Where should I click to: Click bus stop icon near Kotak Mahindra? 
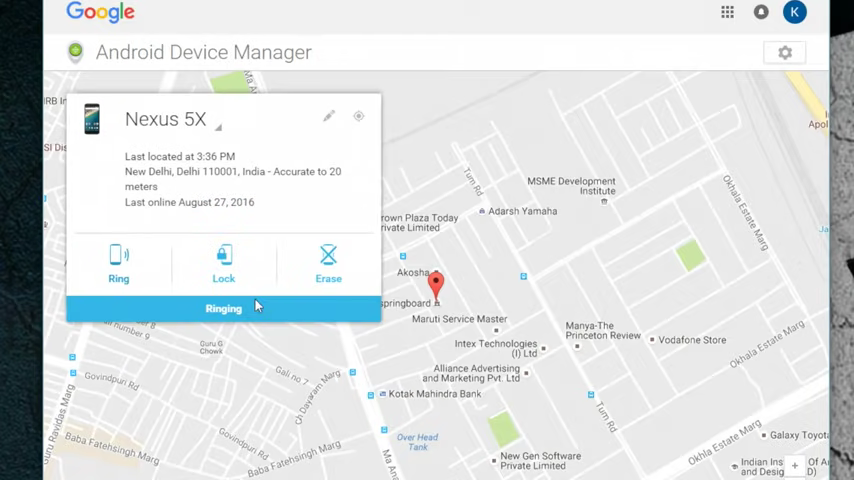point(370,395)
